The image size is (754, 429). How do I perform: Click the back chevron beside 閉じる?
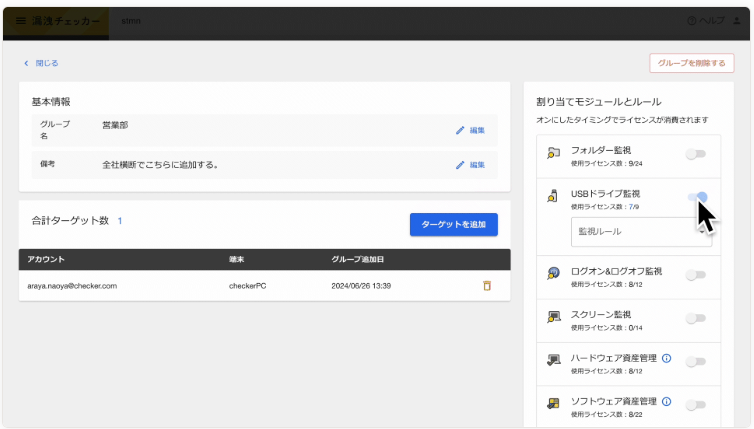(26, 63)
